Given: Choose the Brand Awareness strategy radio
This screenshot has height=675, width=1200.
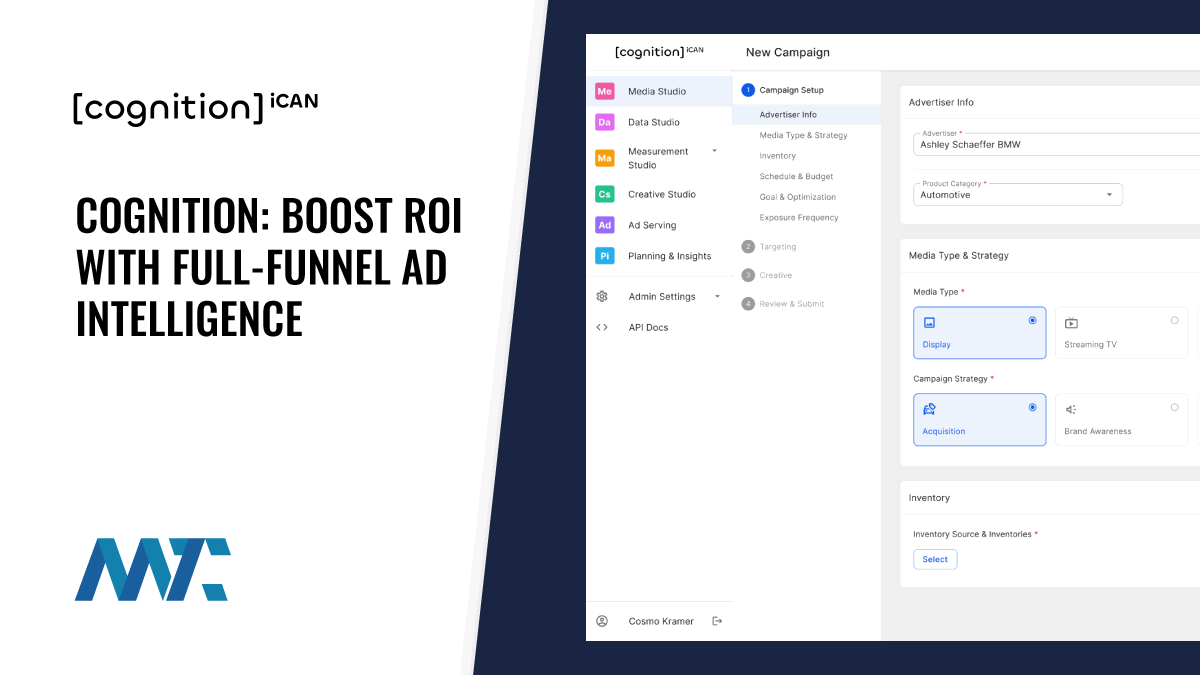Looking at the screenshot, I should [1174, 407].
